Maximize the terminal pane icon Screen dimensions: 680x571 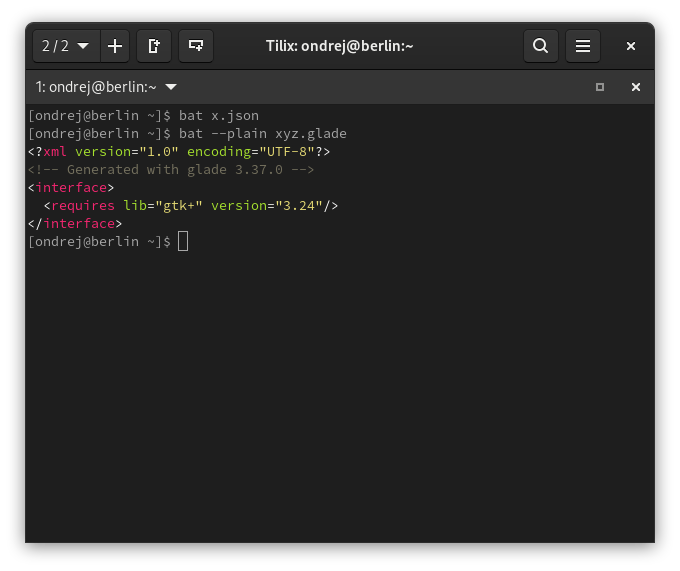600,87
